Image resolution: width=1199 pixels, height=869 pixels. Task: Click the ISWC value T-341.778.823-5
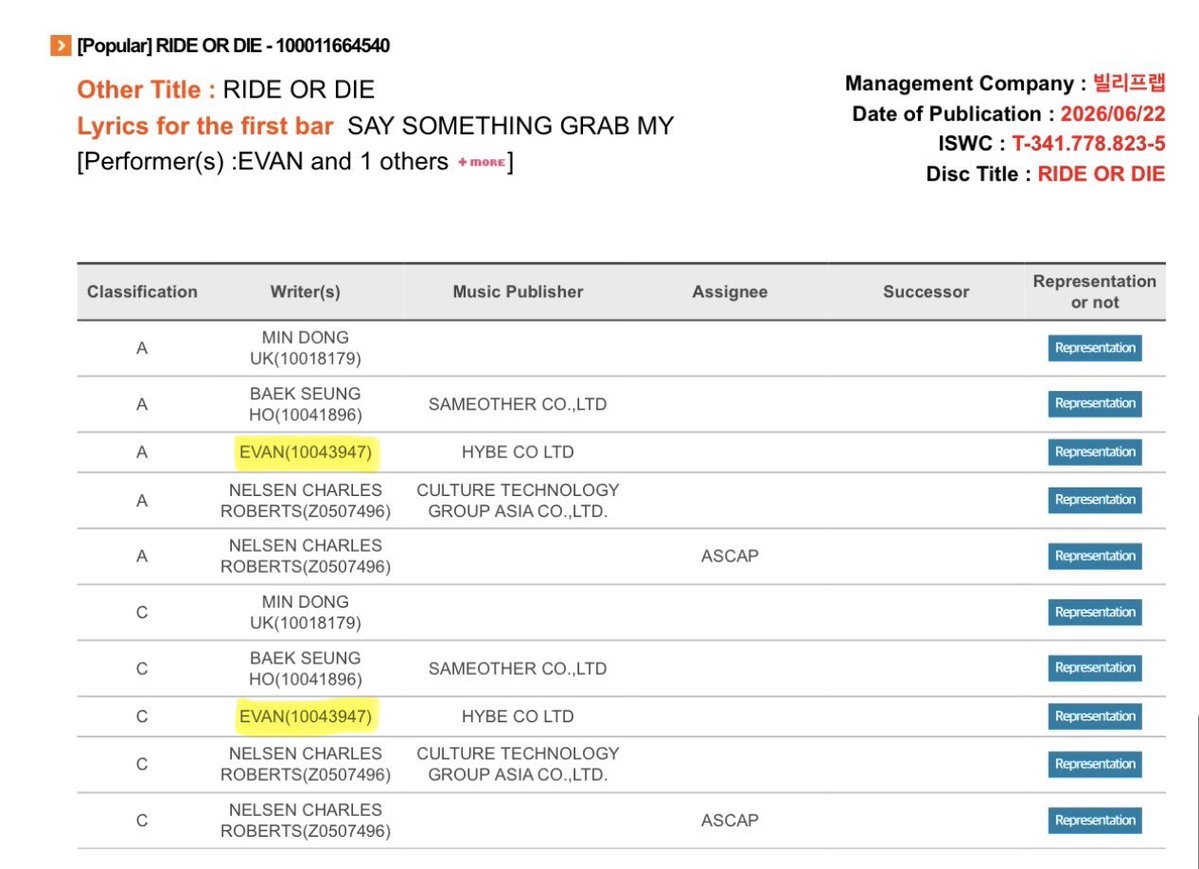pos(1088,143)
